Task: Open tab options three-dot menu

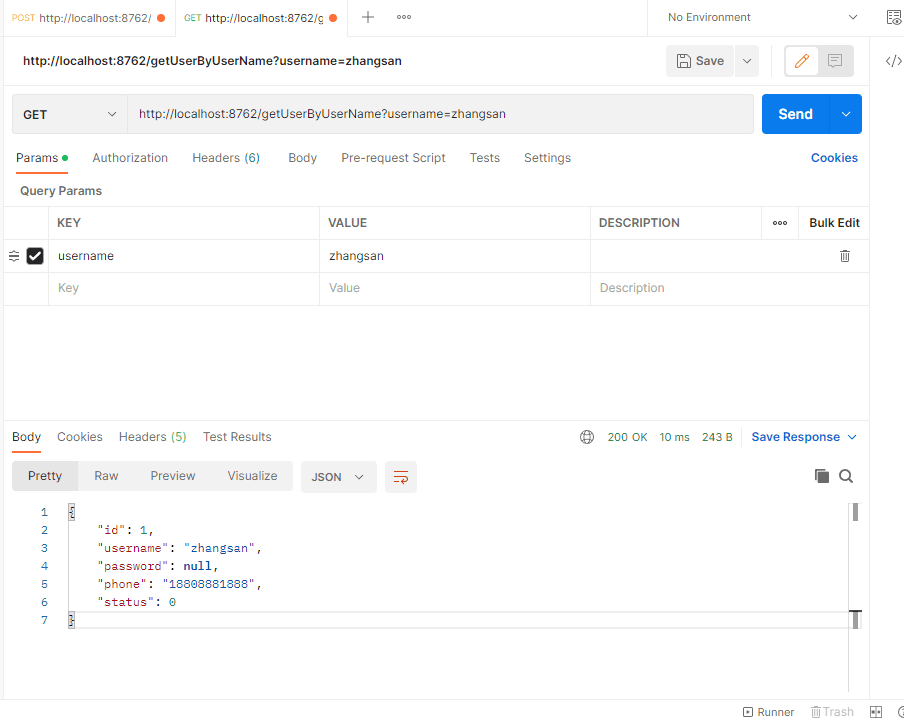Action: (x=404, y=17)
